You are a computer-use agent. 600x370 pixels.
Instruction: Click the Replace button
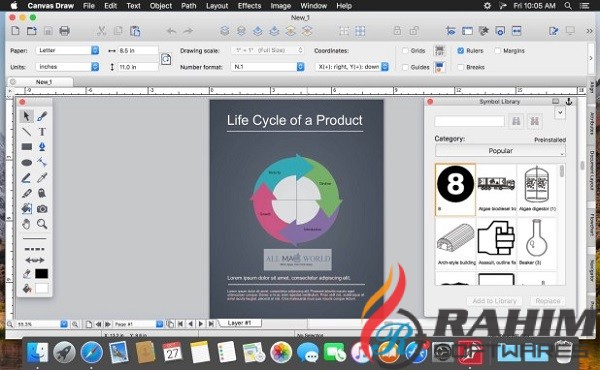(548, 301)
